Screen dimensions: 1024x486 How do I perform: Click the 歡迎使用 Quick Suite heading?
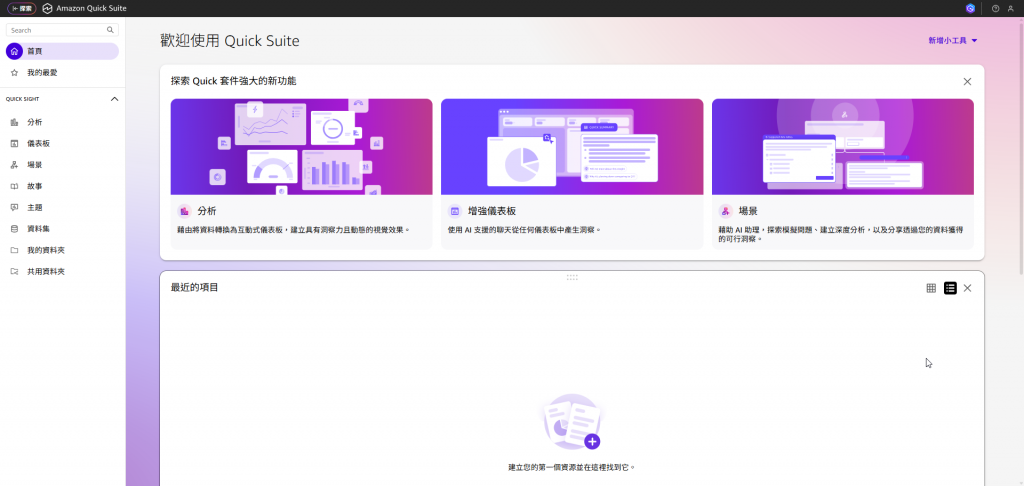pos(230,41)
